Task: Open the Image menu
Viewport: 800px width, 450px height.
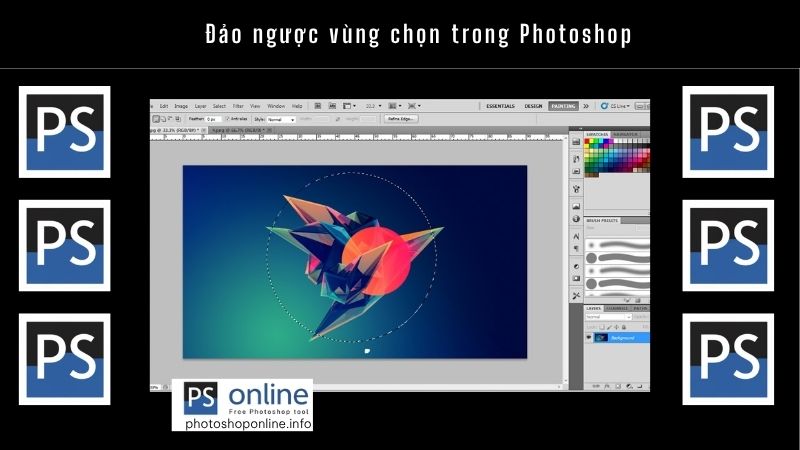Action: [x=181, y=106]
